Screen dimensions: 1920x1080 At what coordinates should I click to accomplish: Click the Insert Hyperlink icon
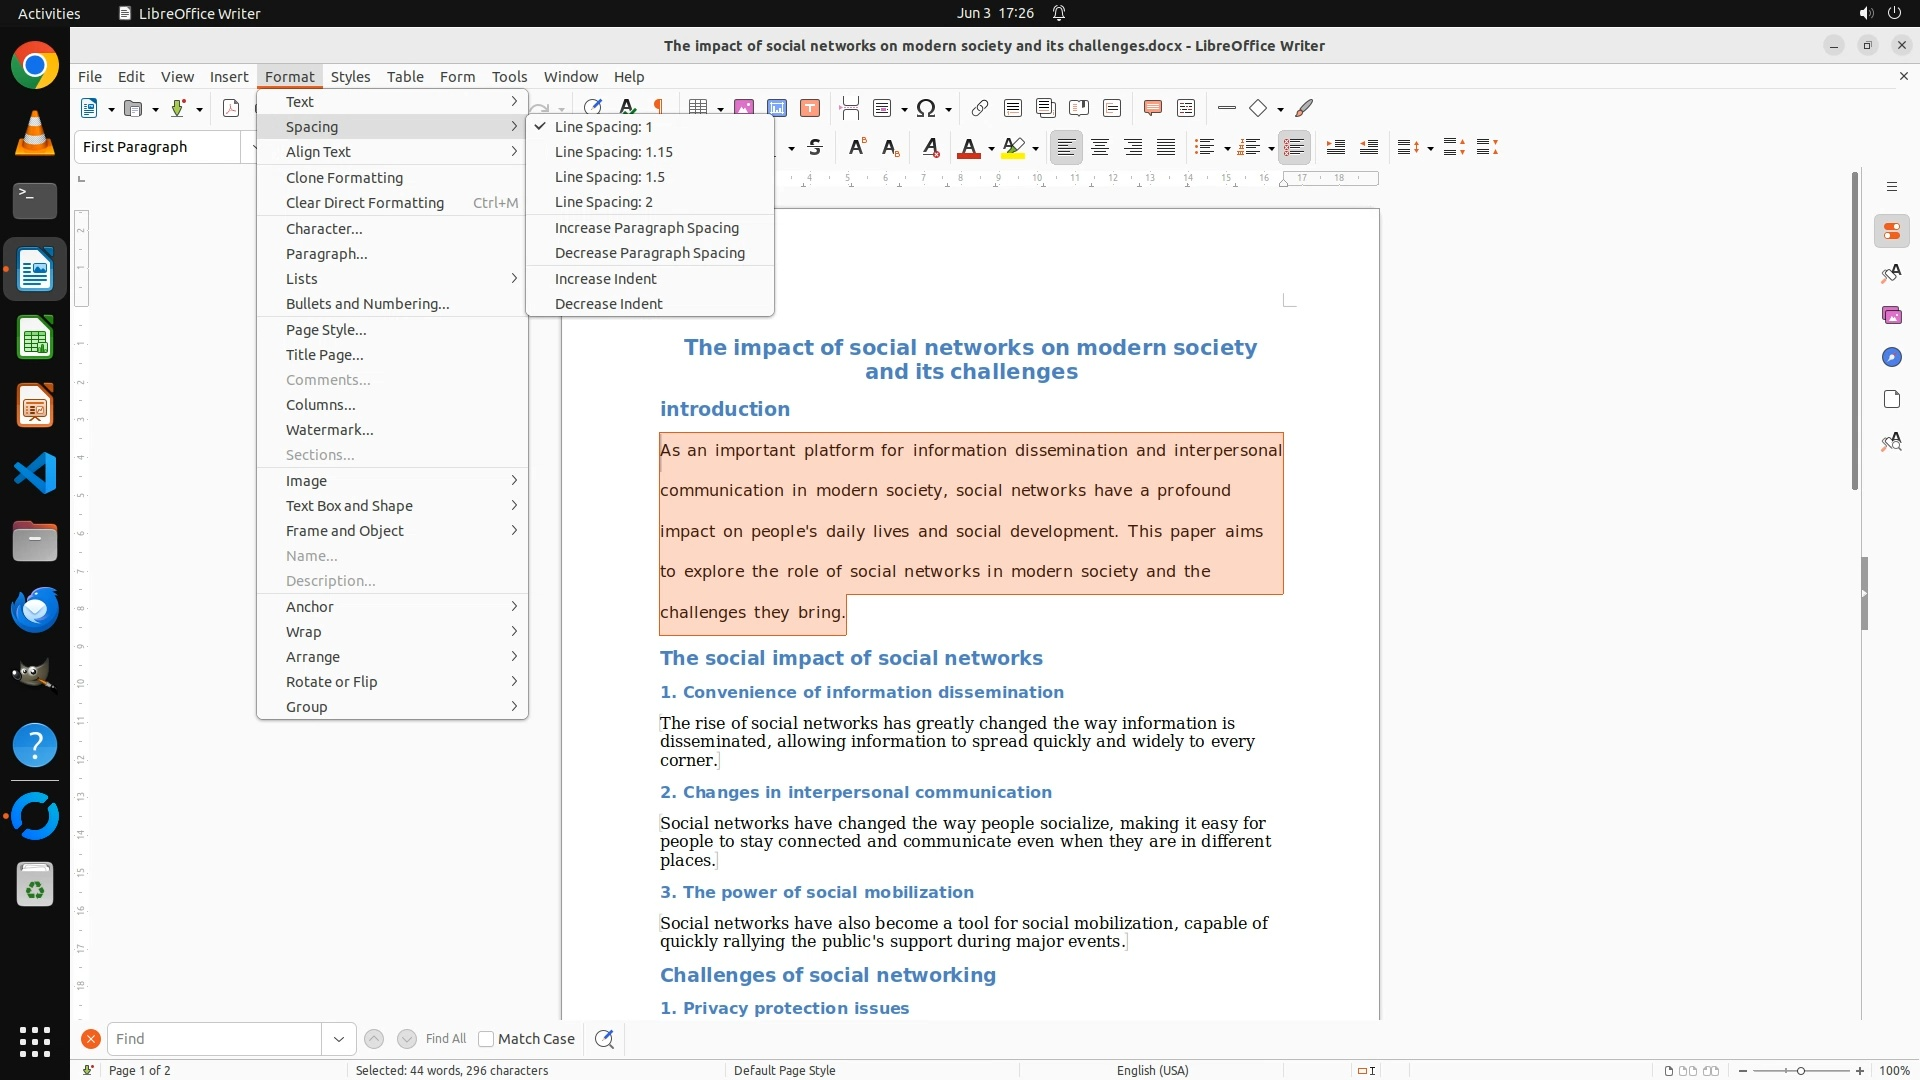click(979, 108)
